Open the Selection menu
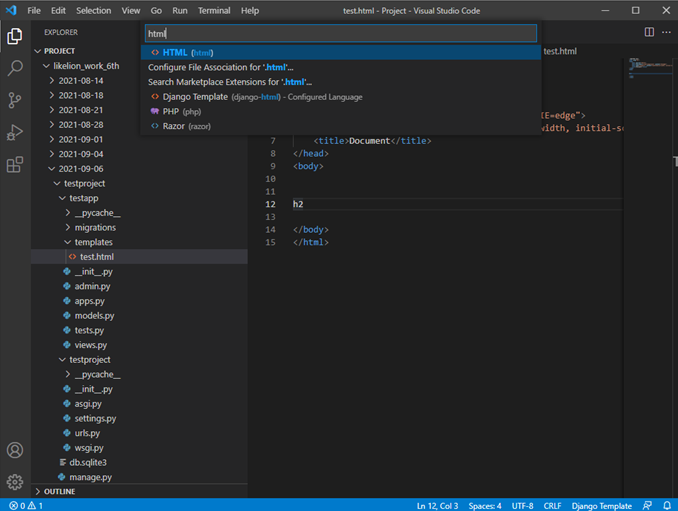This screenshot has width=678, height=511. pos(94,10)
